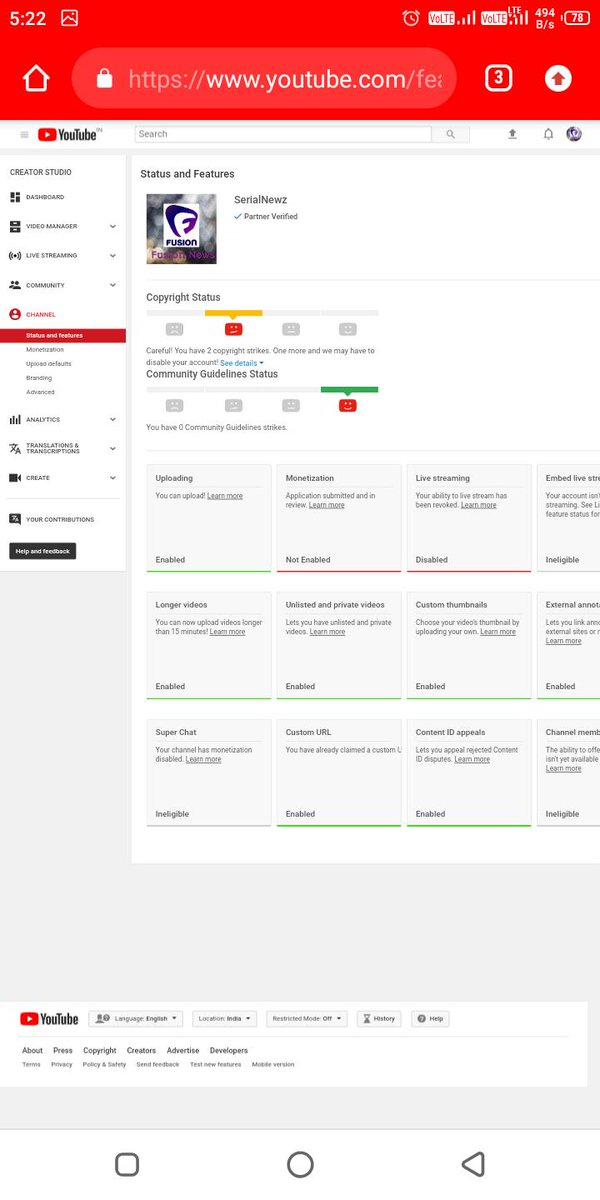This screenshot has height=1200, width=600.
Task: Click the Create camera icon
Action: point(15,478)
